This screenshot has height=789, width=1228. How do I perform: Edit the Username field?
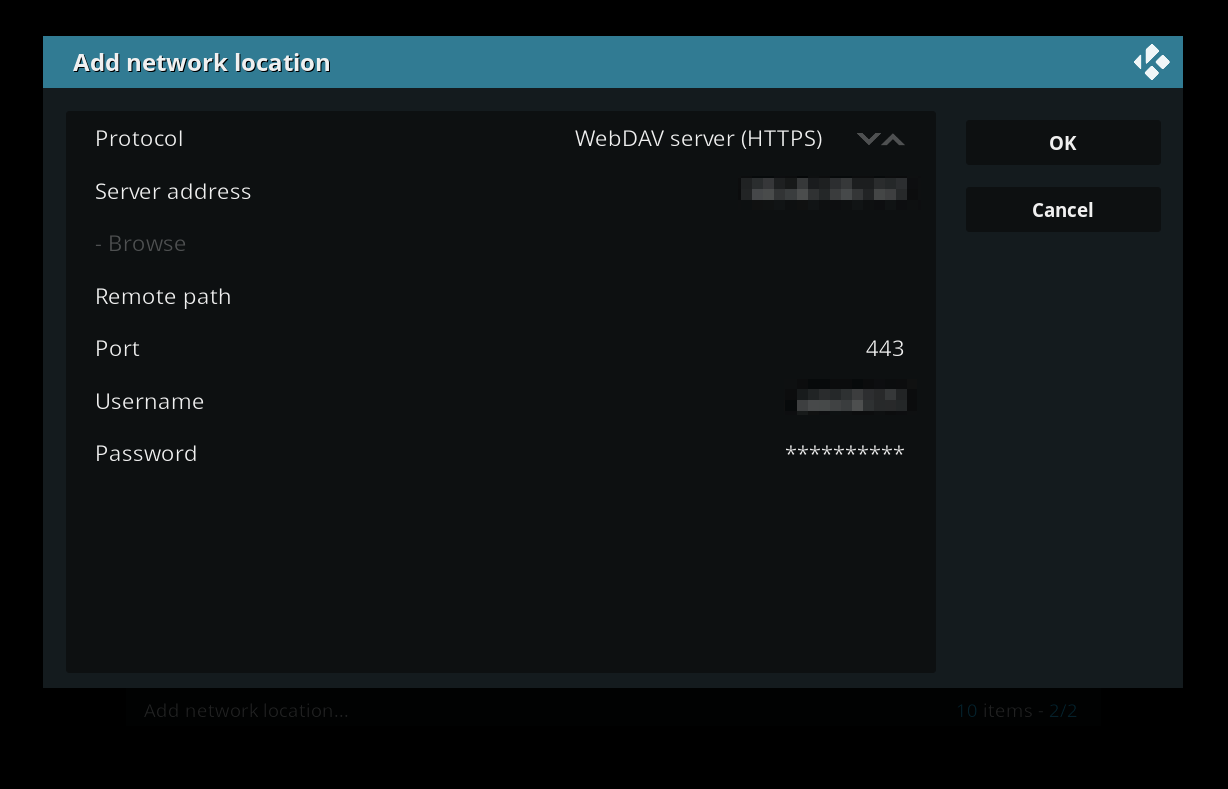(x=501, y=401)
